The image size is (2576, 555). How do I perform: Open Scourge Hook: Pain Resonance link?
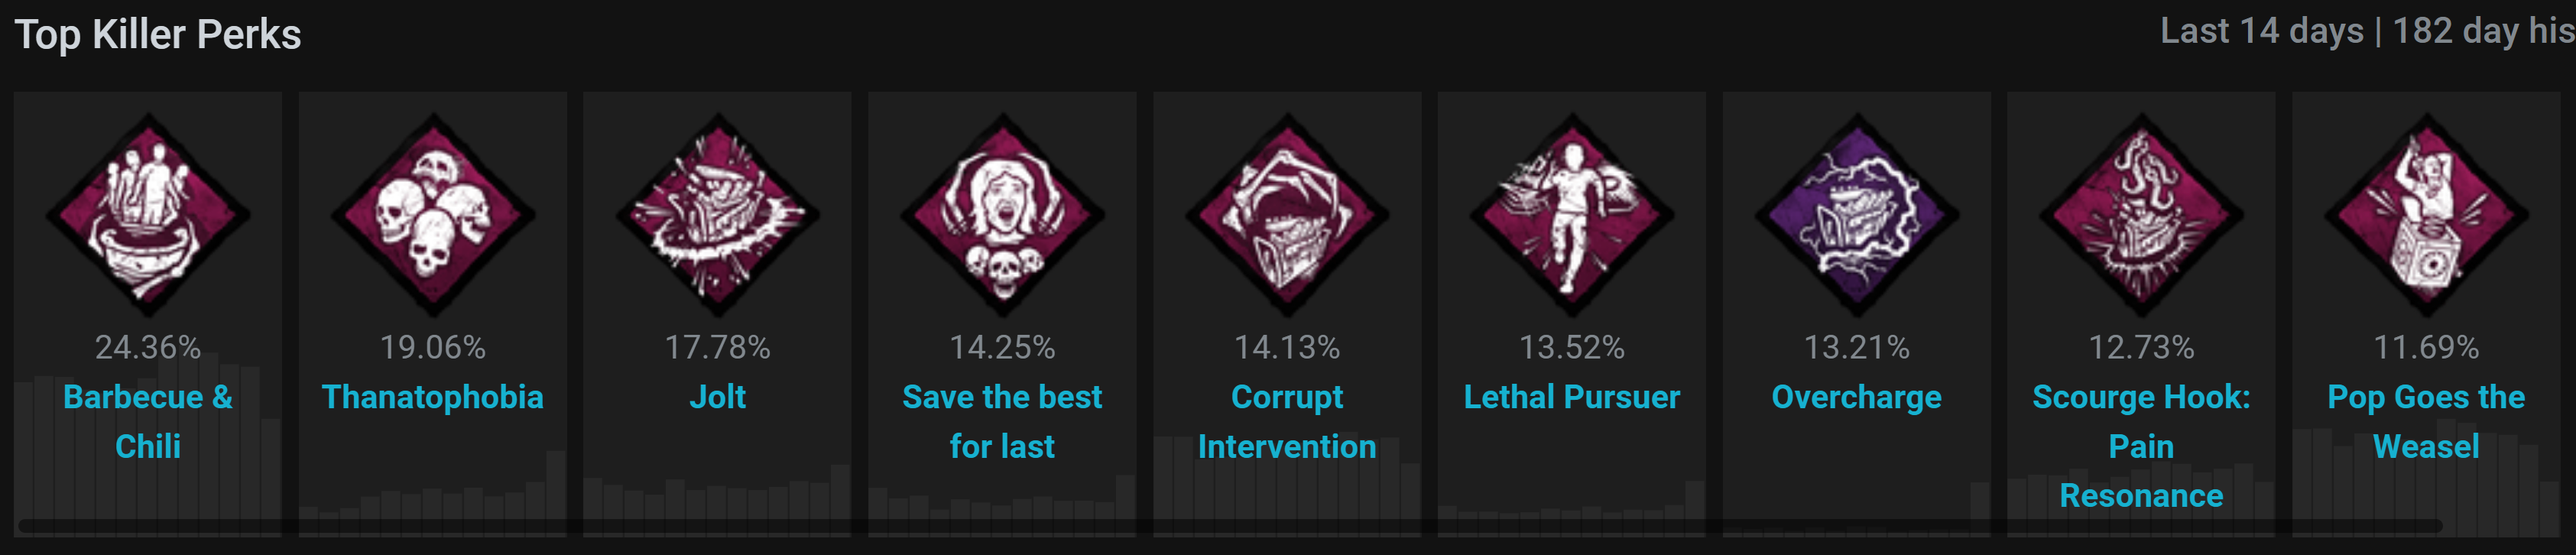(2141, 446)
